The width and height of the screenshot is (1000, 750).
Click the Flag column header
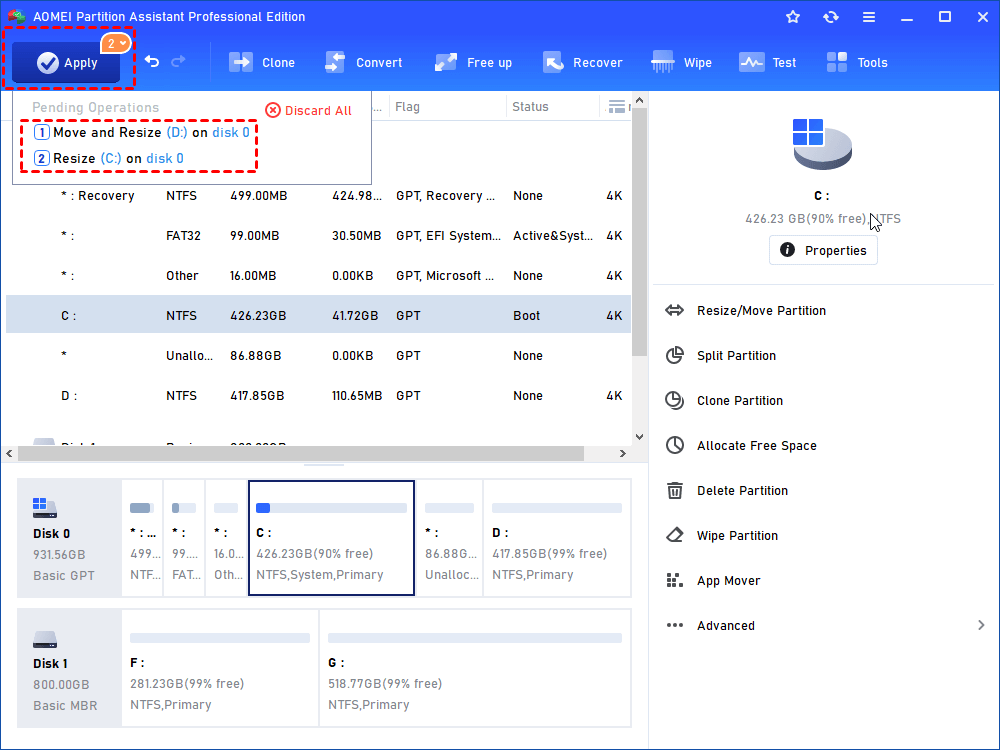[x=408, y=107]
